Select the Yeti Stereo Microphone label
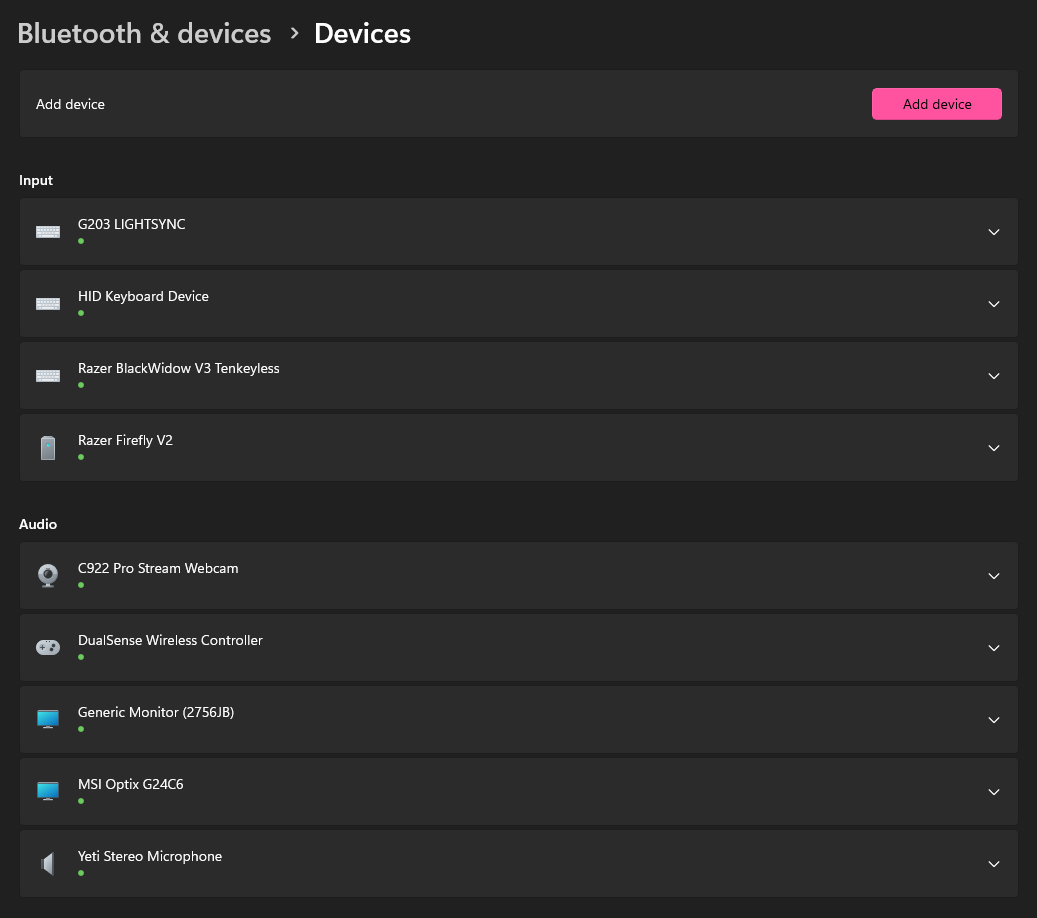 149,856
